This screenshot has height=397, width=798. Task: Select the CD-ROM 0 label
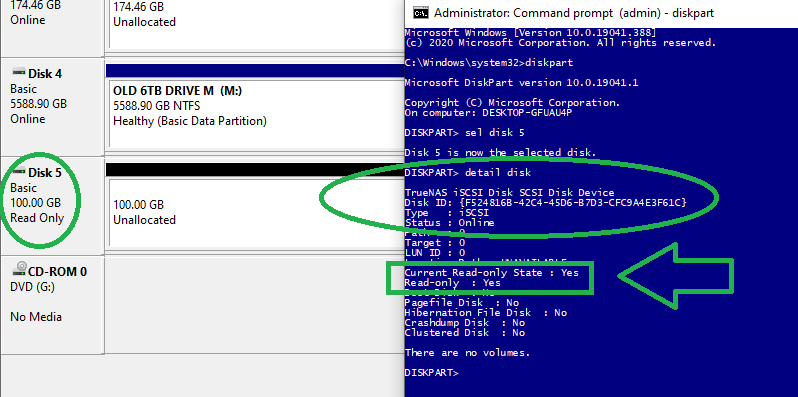[x=57, y=272]
